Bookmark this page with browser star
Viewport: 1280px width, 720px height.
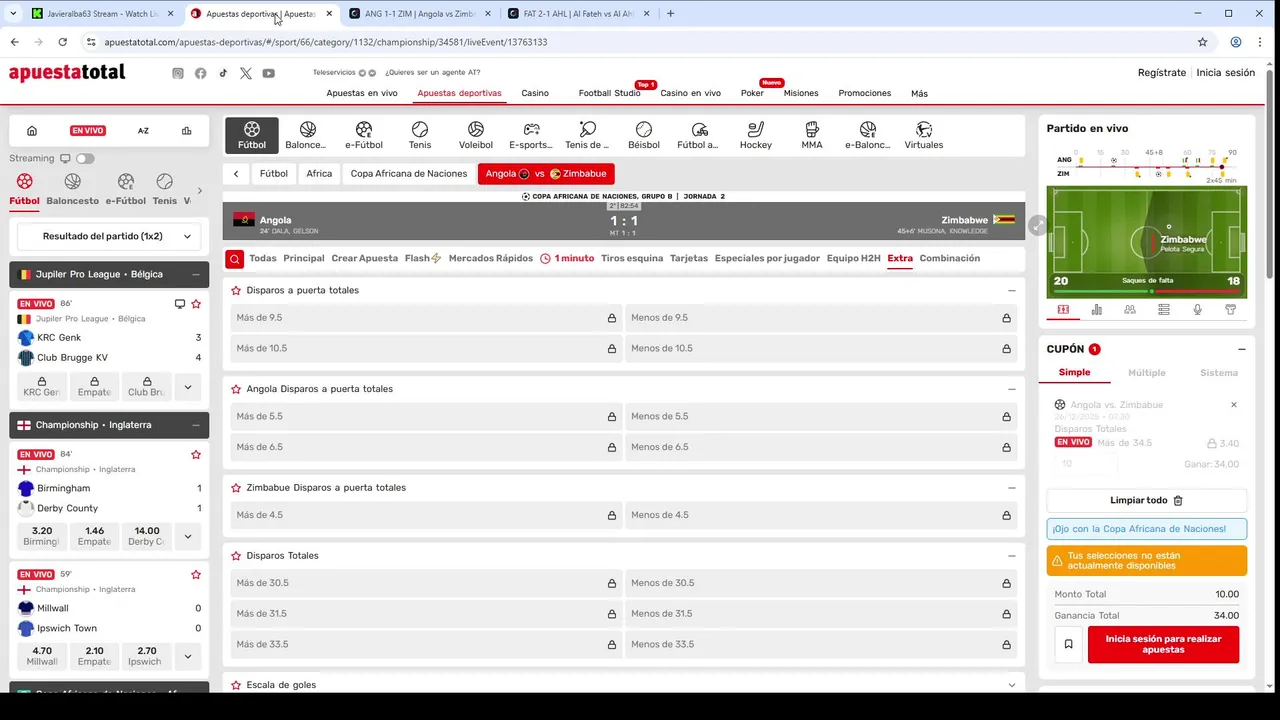point(1202,42)
